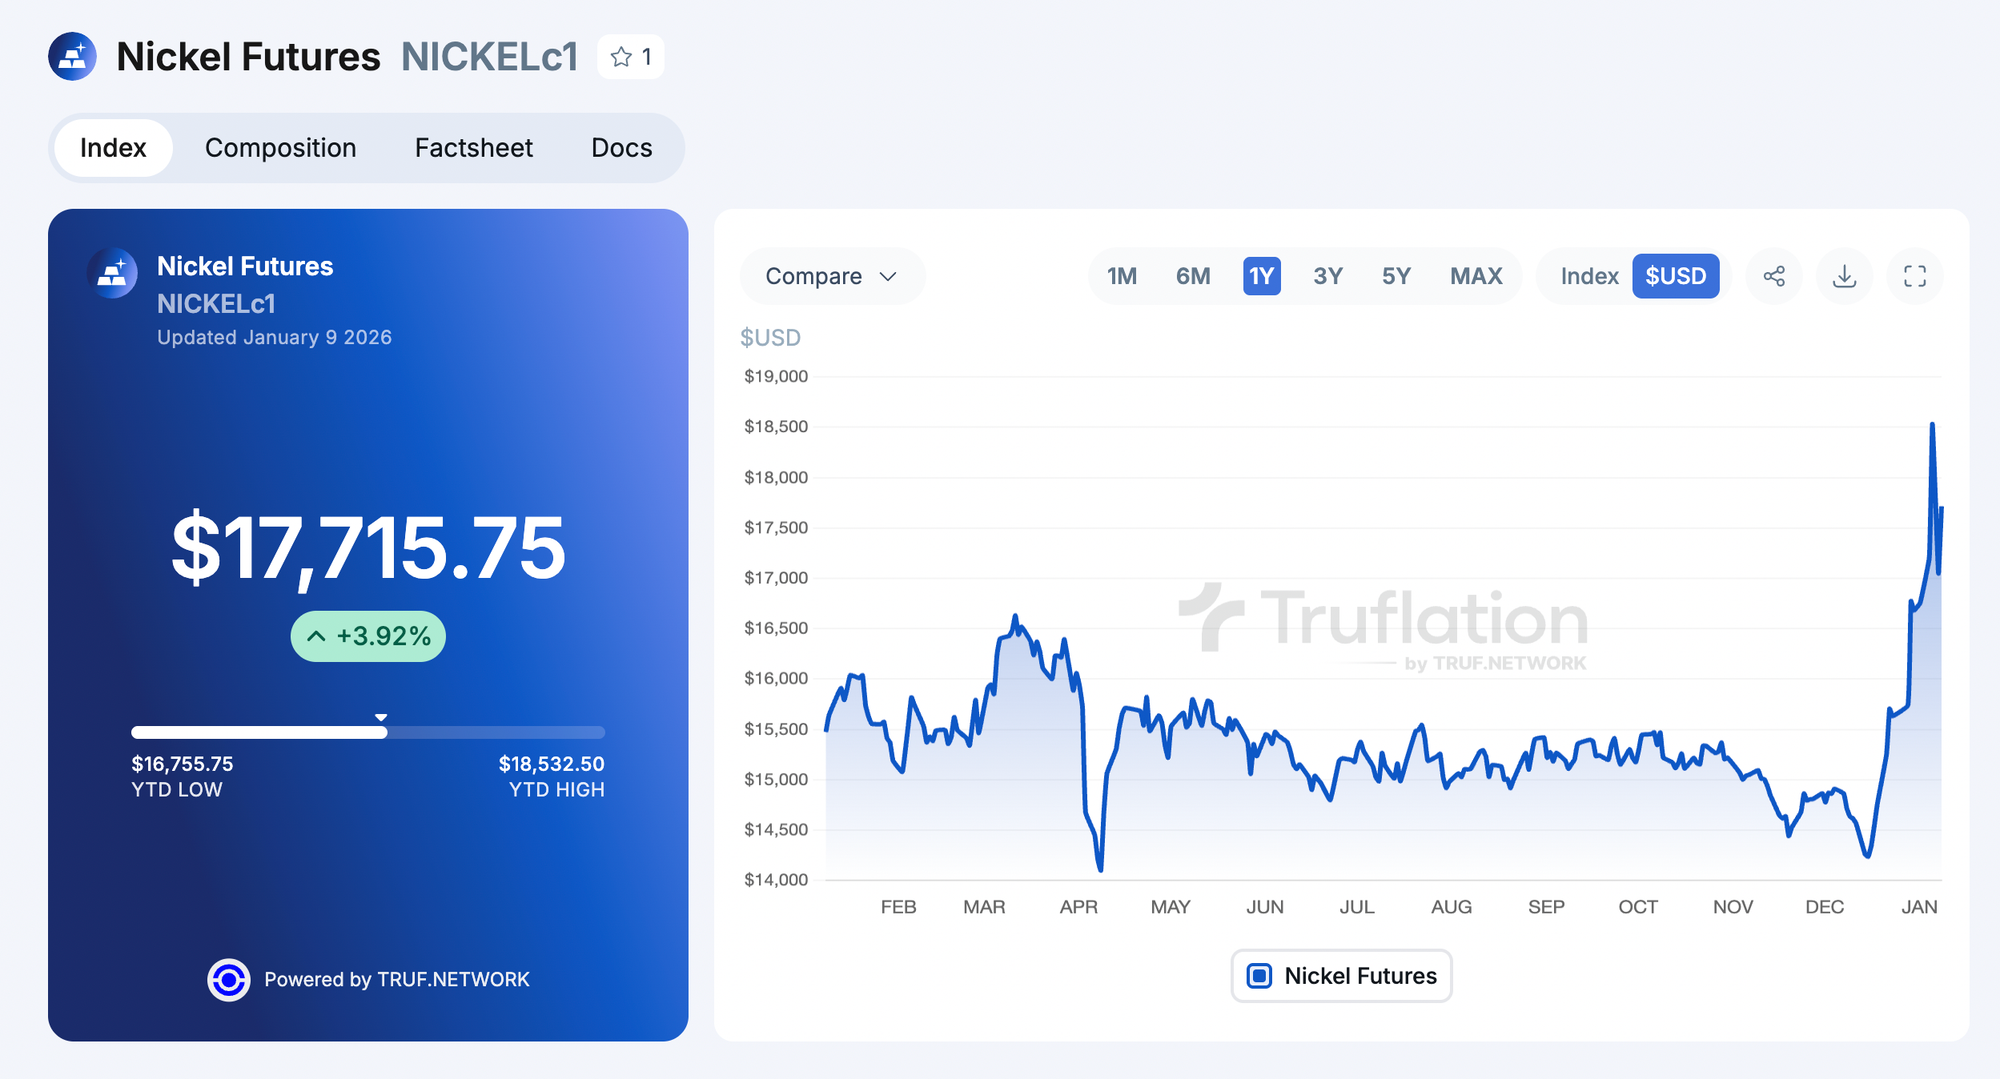Open the Factsheet tab
Image resolution: width=2000 pixels, height=1079 pixels.
coord(473,148)
